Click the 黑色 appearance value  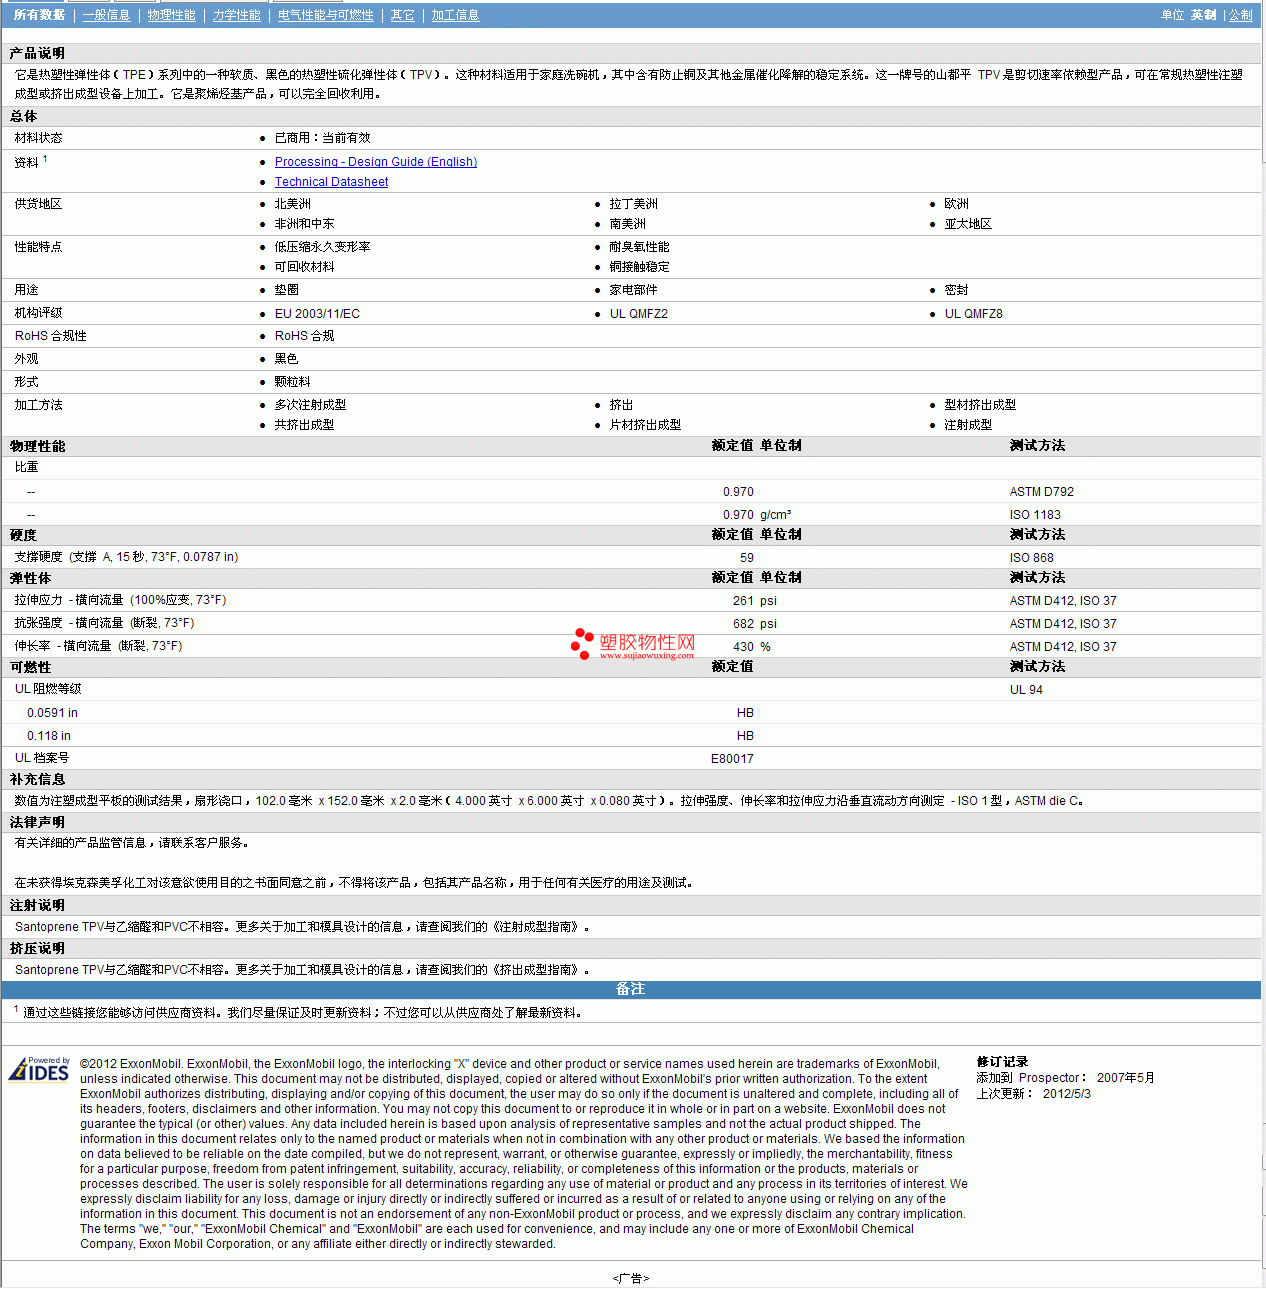(287, 359)
